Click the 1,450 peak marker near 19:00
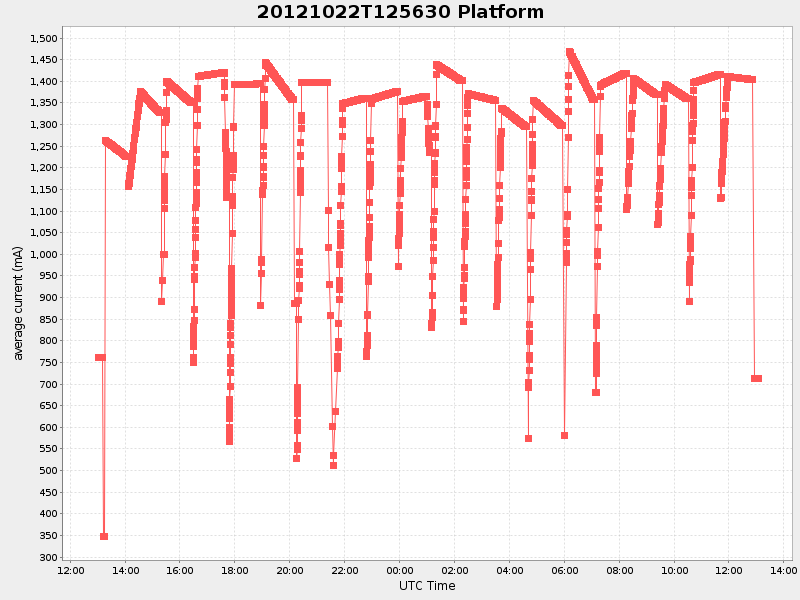The image size is (800, 600). [266, 61]
